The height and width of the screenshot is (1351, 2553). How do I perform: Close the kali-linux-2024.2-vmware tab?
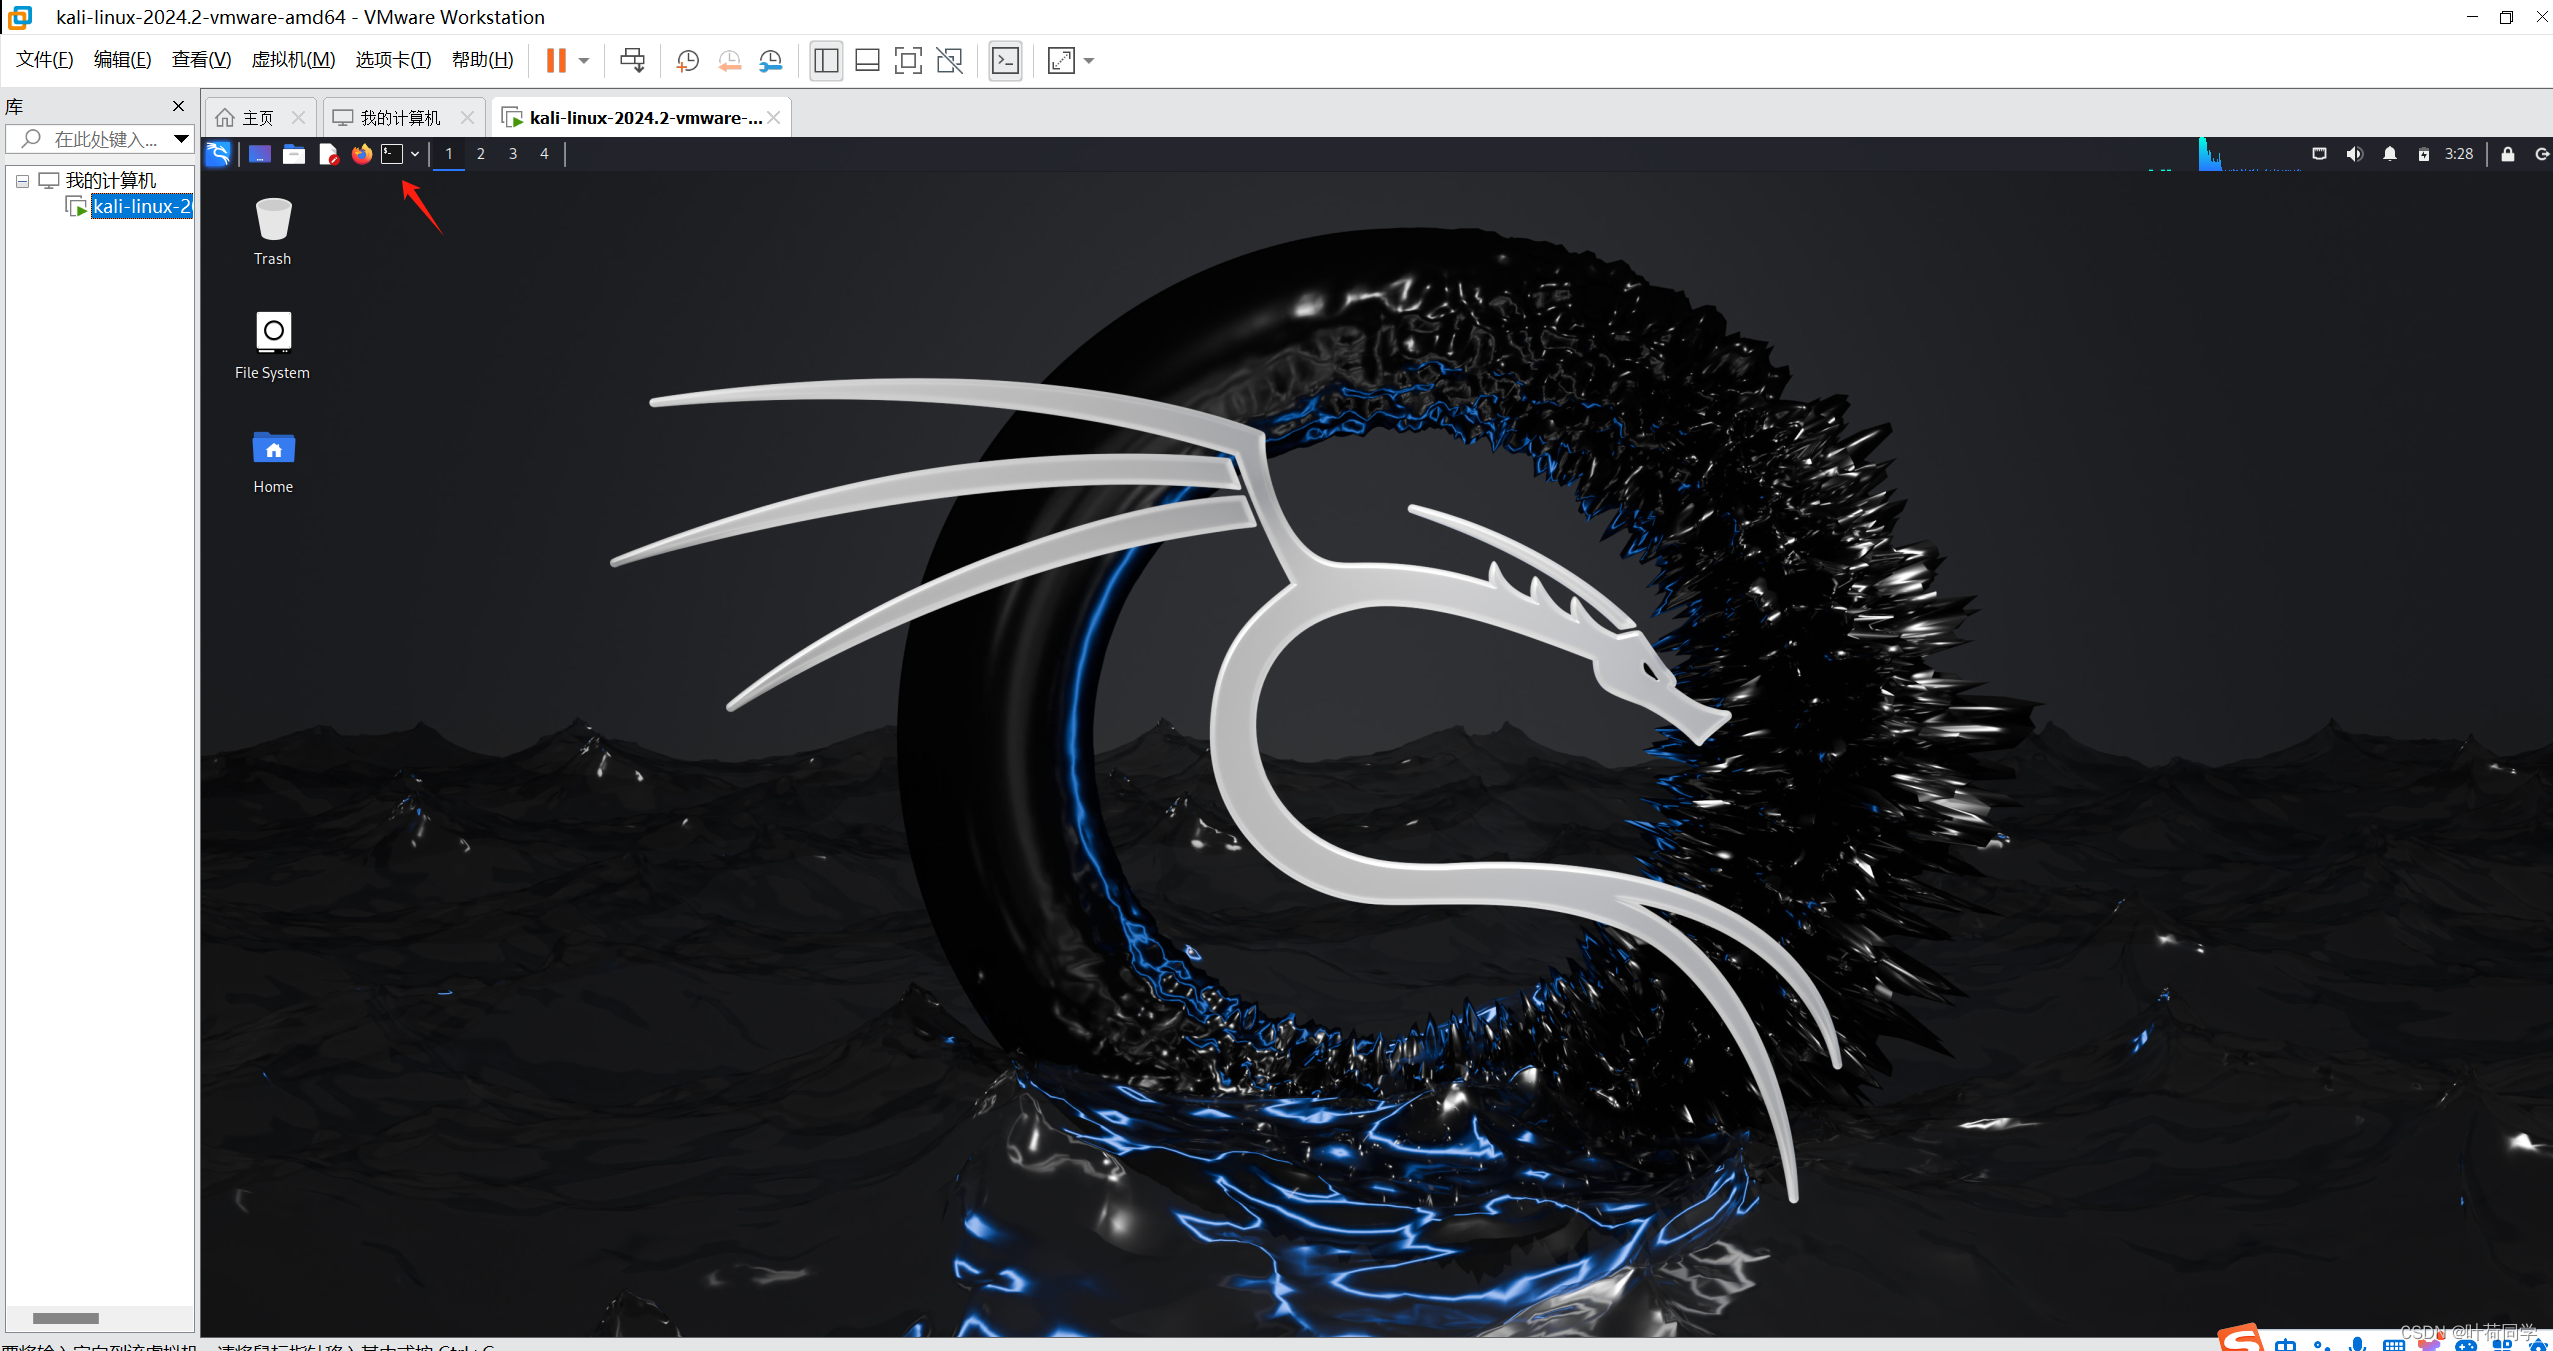pos(774,118)
